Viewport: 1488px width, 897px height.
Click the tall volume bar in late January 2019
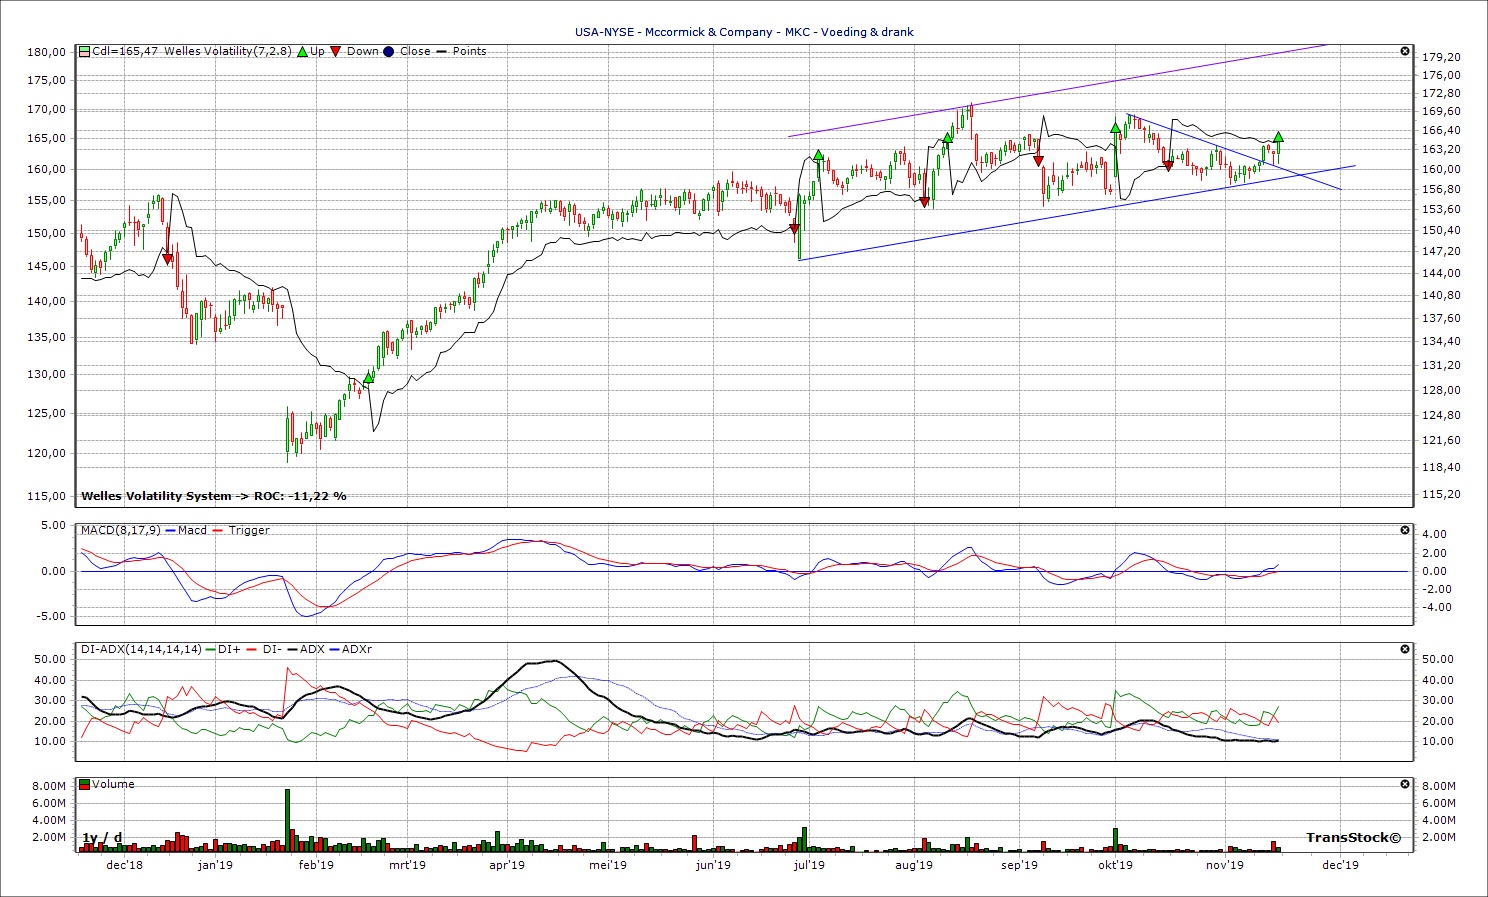click(287, 821)
